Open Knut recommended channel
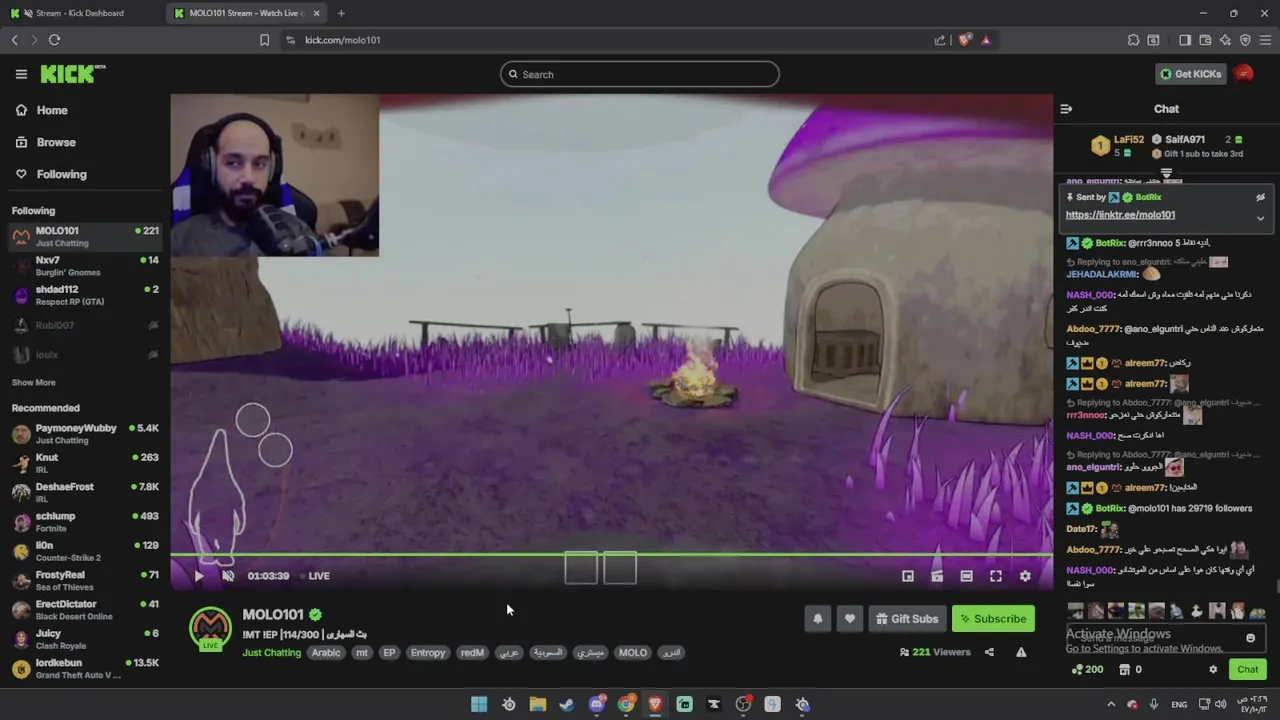 pos(85,463)
